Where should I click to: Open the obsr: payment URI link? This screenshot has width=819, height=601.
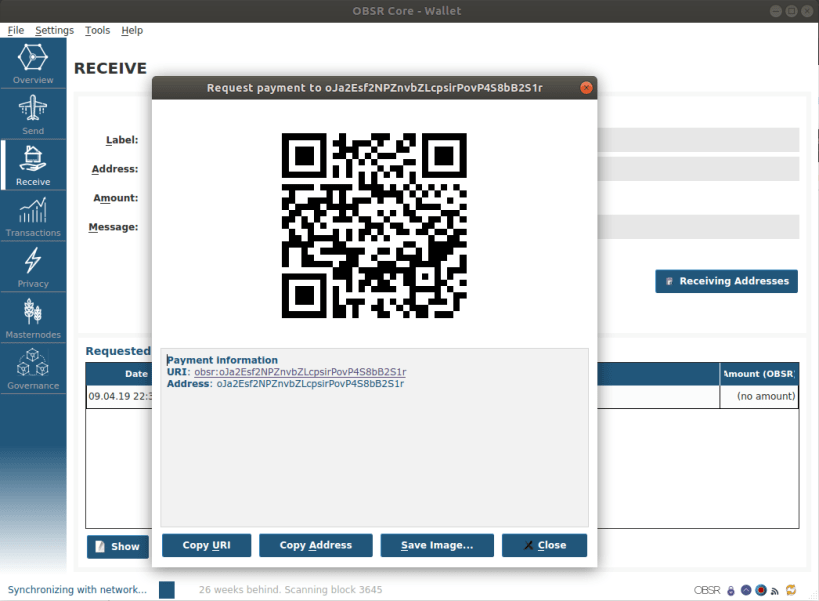pos(300,372)
